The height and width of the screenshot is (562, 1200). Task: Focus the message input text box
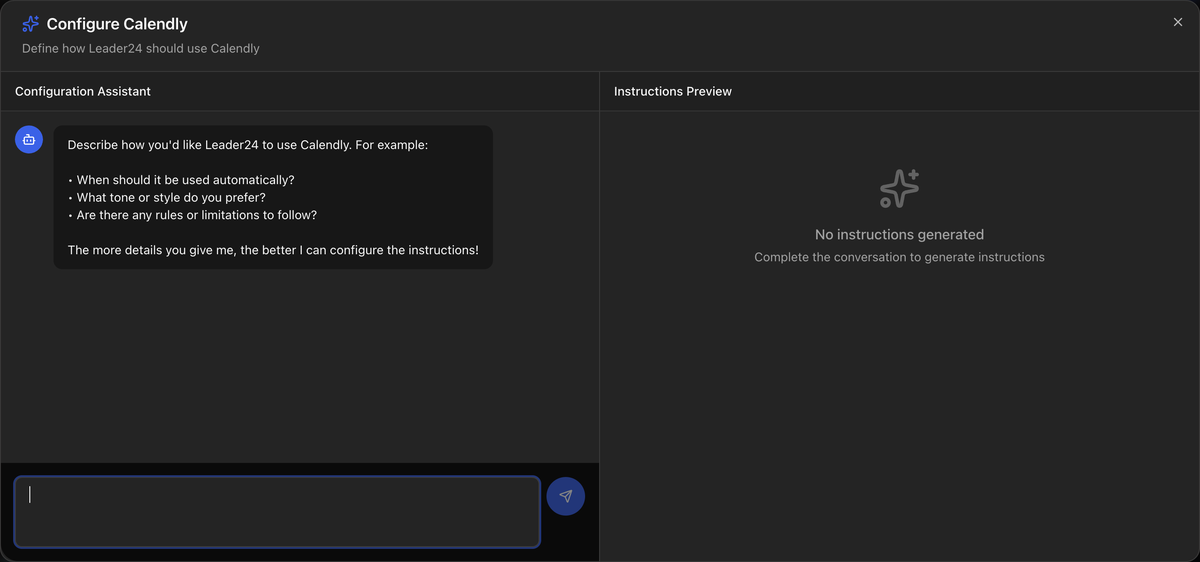coord(277,512)
